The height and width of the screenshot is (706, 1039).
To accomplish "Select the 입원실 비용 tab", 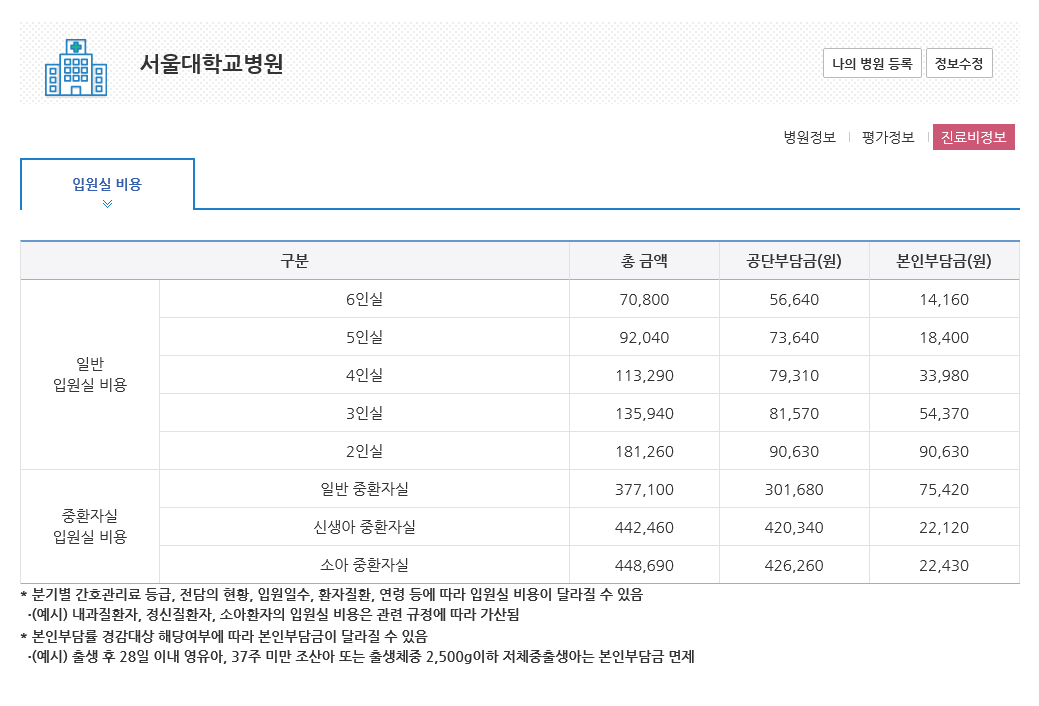I will click(x=107, y=184).
